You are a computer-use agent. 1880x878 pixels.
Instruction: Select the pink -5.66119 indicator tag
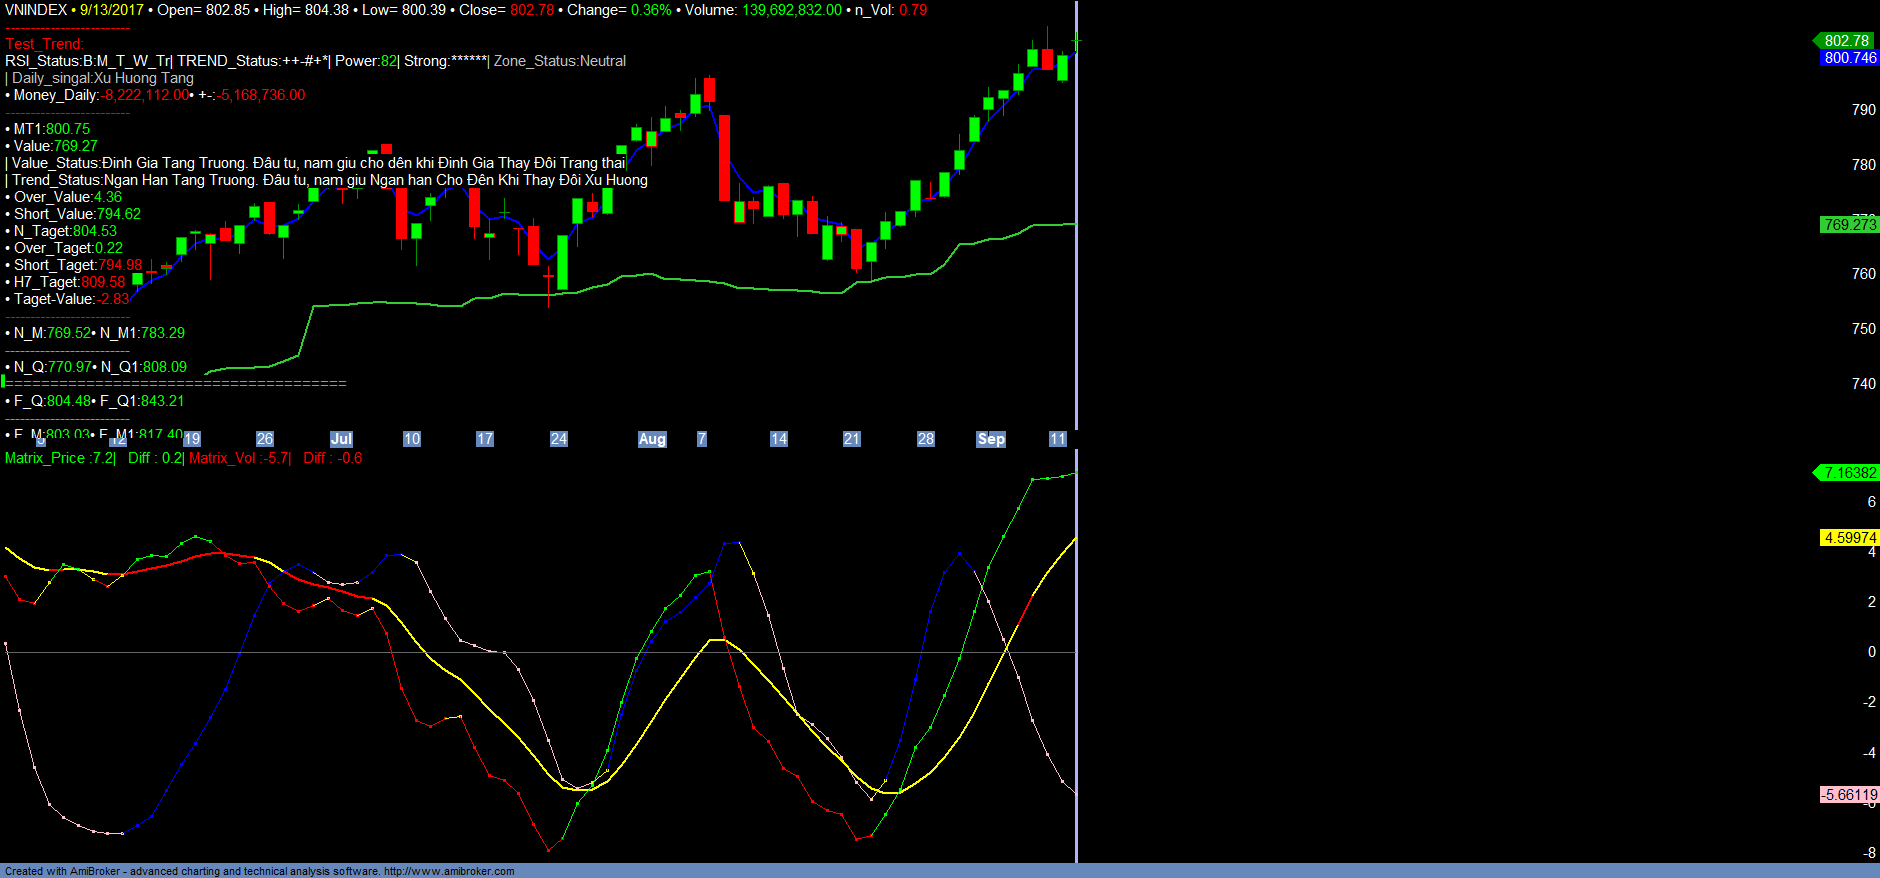point(1849,795)
